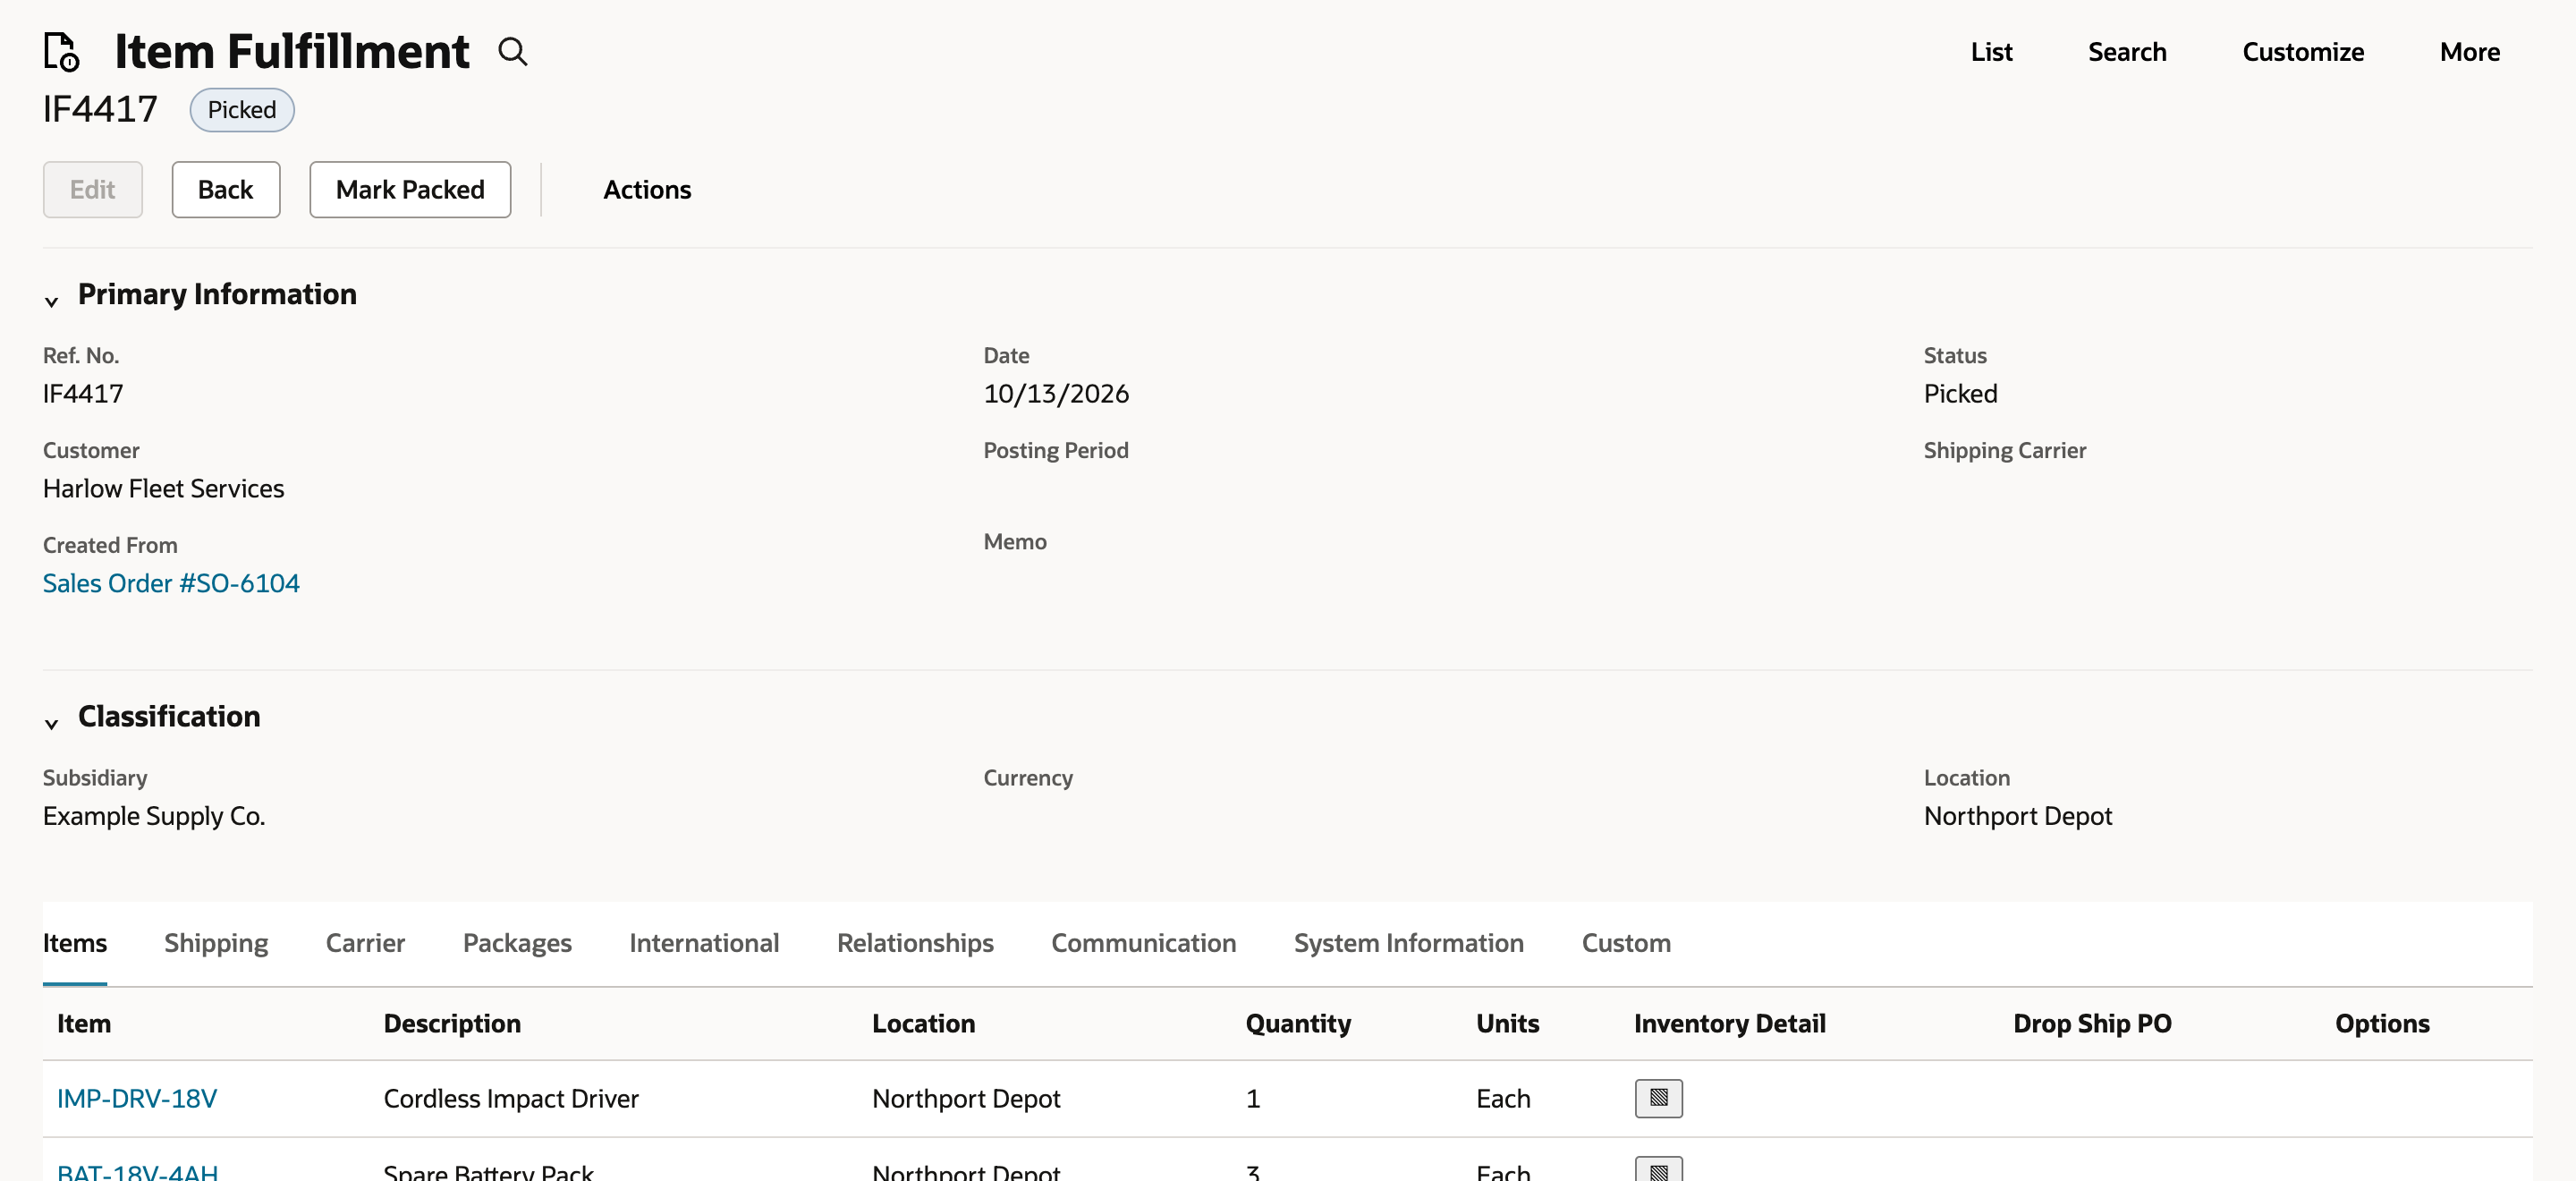Switch to the Packages tab

pyautogui.click(x=517, y=942)
